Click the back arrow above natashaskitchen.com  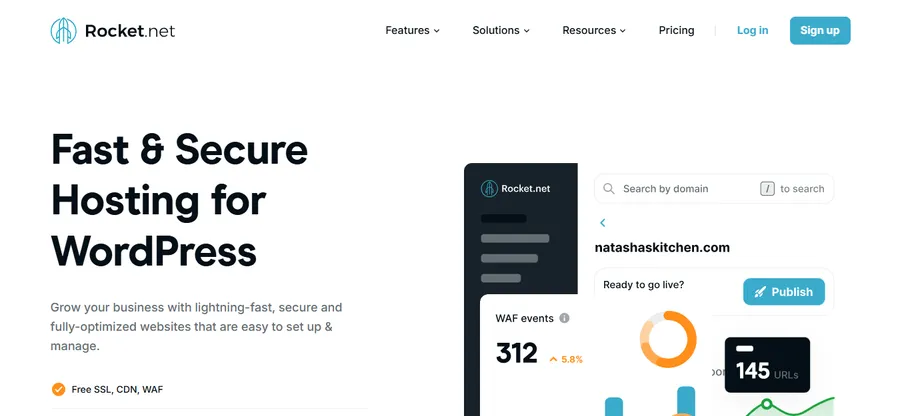click(x=602, y=223)
